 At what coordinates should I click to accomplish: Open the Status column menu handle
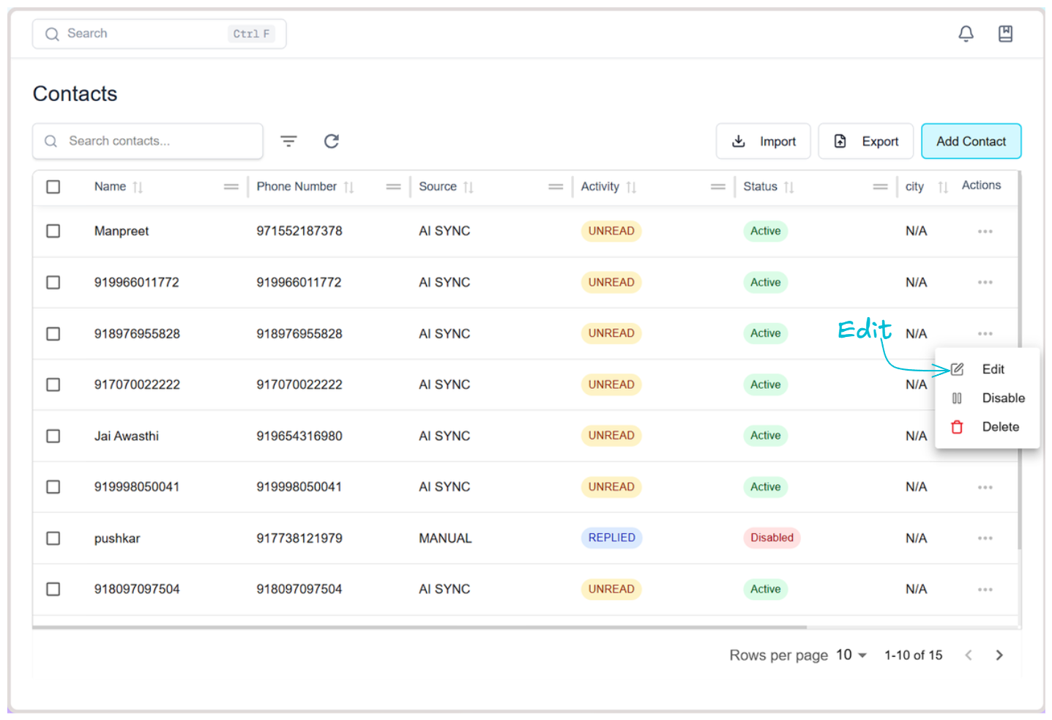880,187
